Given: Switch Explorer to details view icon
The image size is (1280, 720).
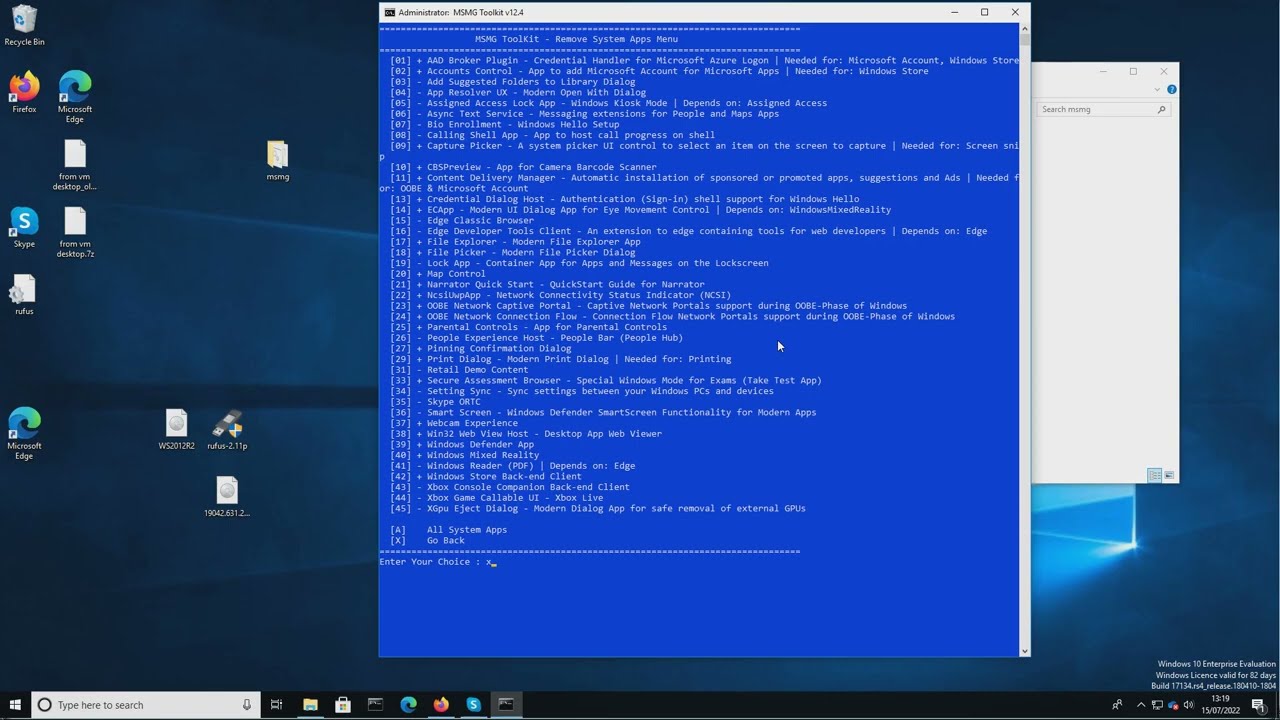Looking at the screenshot, I should [x=1154, y=475].
